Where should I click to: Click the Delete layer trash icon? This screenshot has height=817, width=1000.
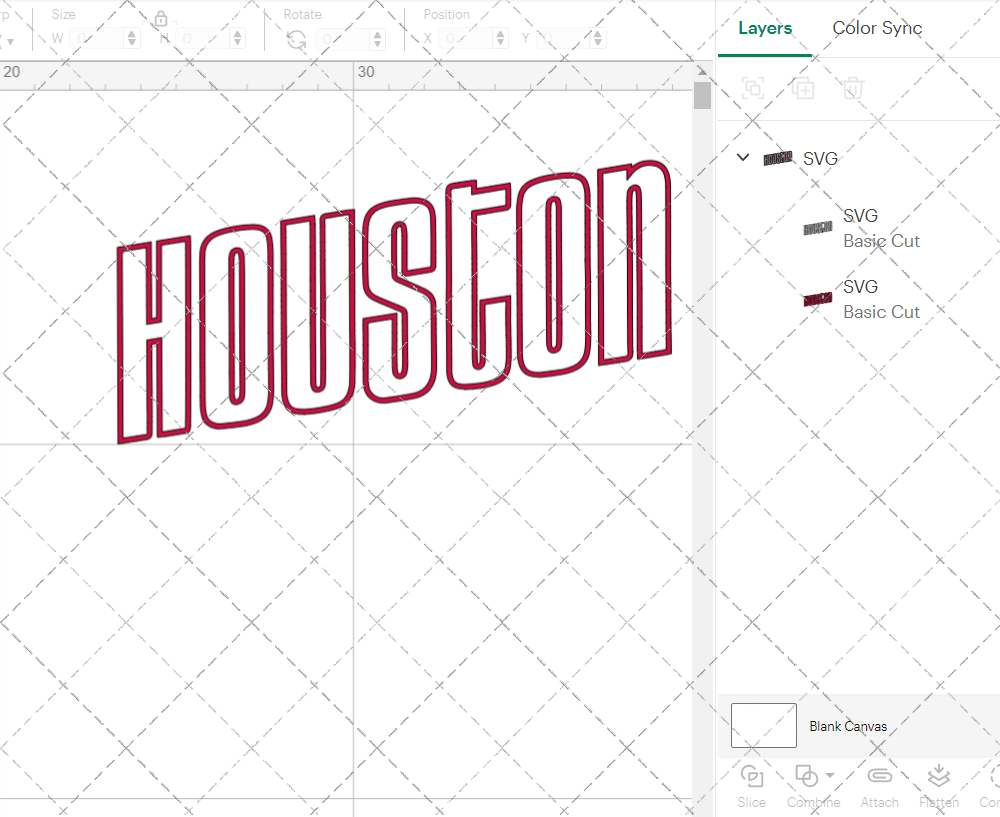point(852,88)
